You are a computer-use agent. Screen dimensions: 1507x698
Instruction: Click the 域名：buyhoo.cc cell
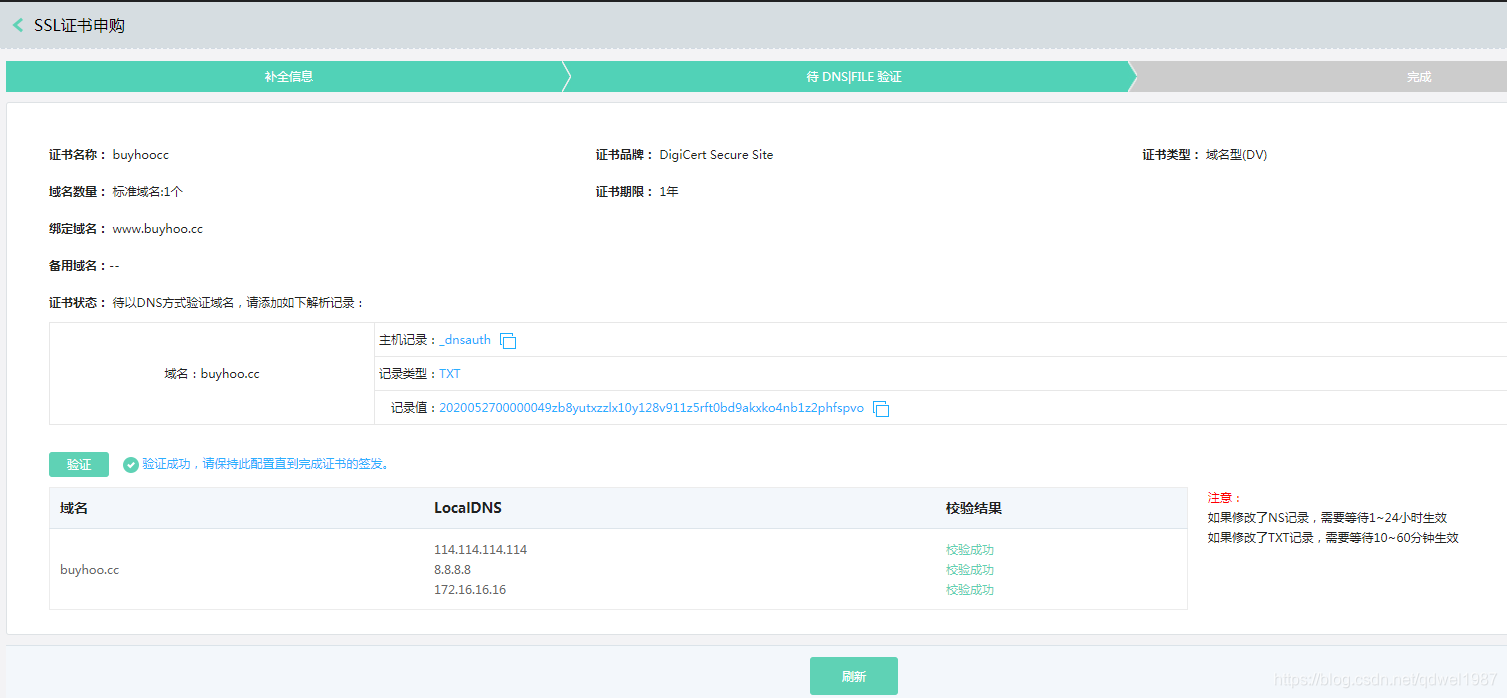[x=212, y=374]
